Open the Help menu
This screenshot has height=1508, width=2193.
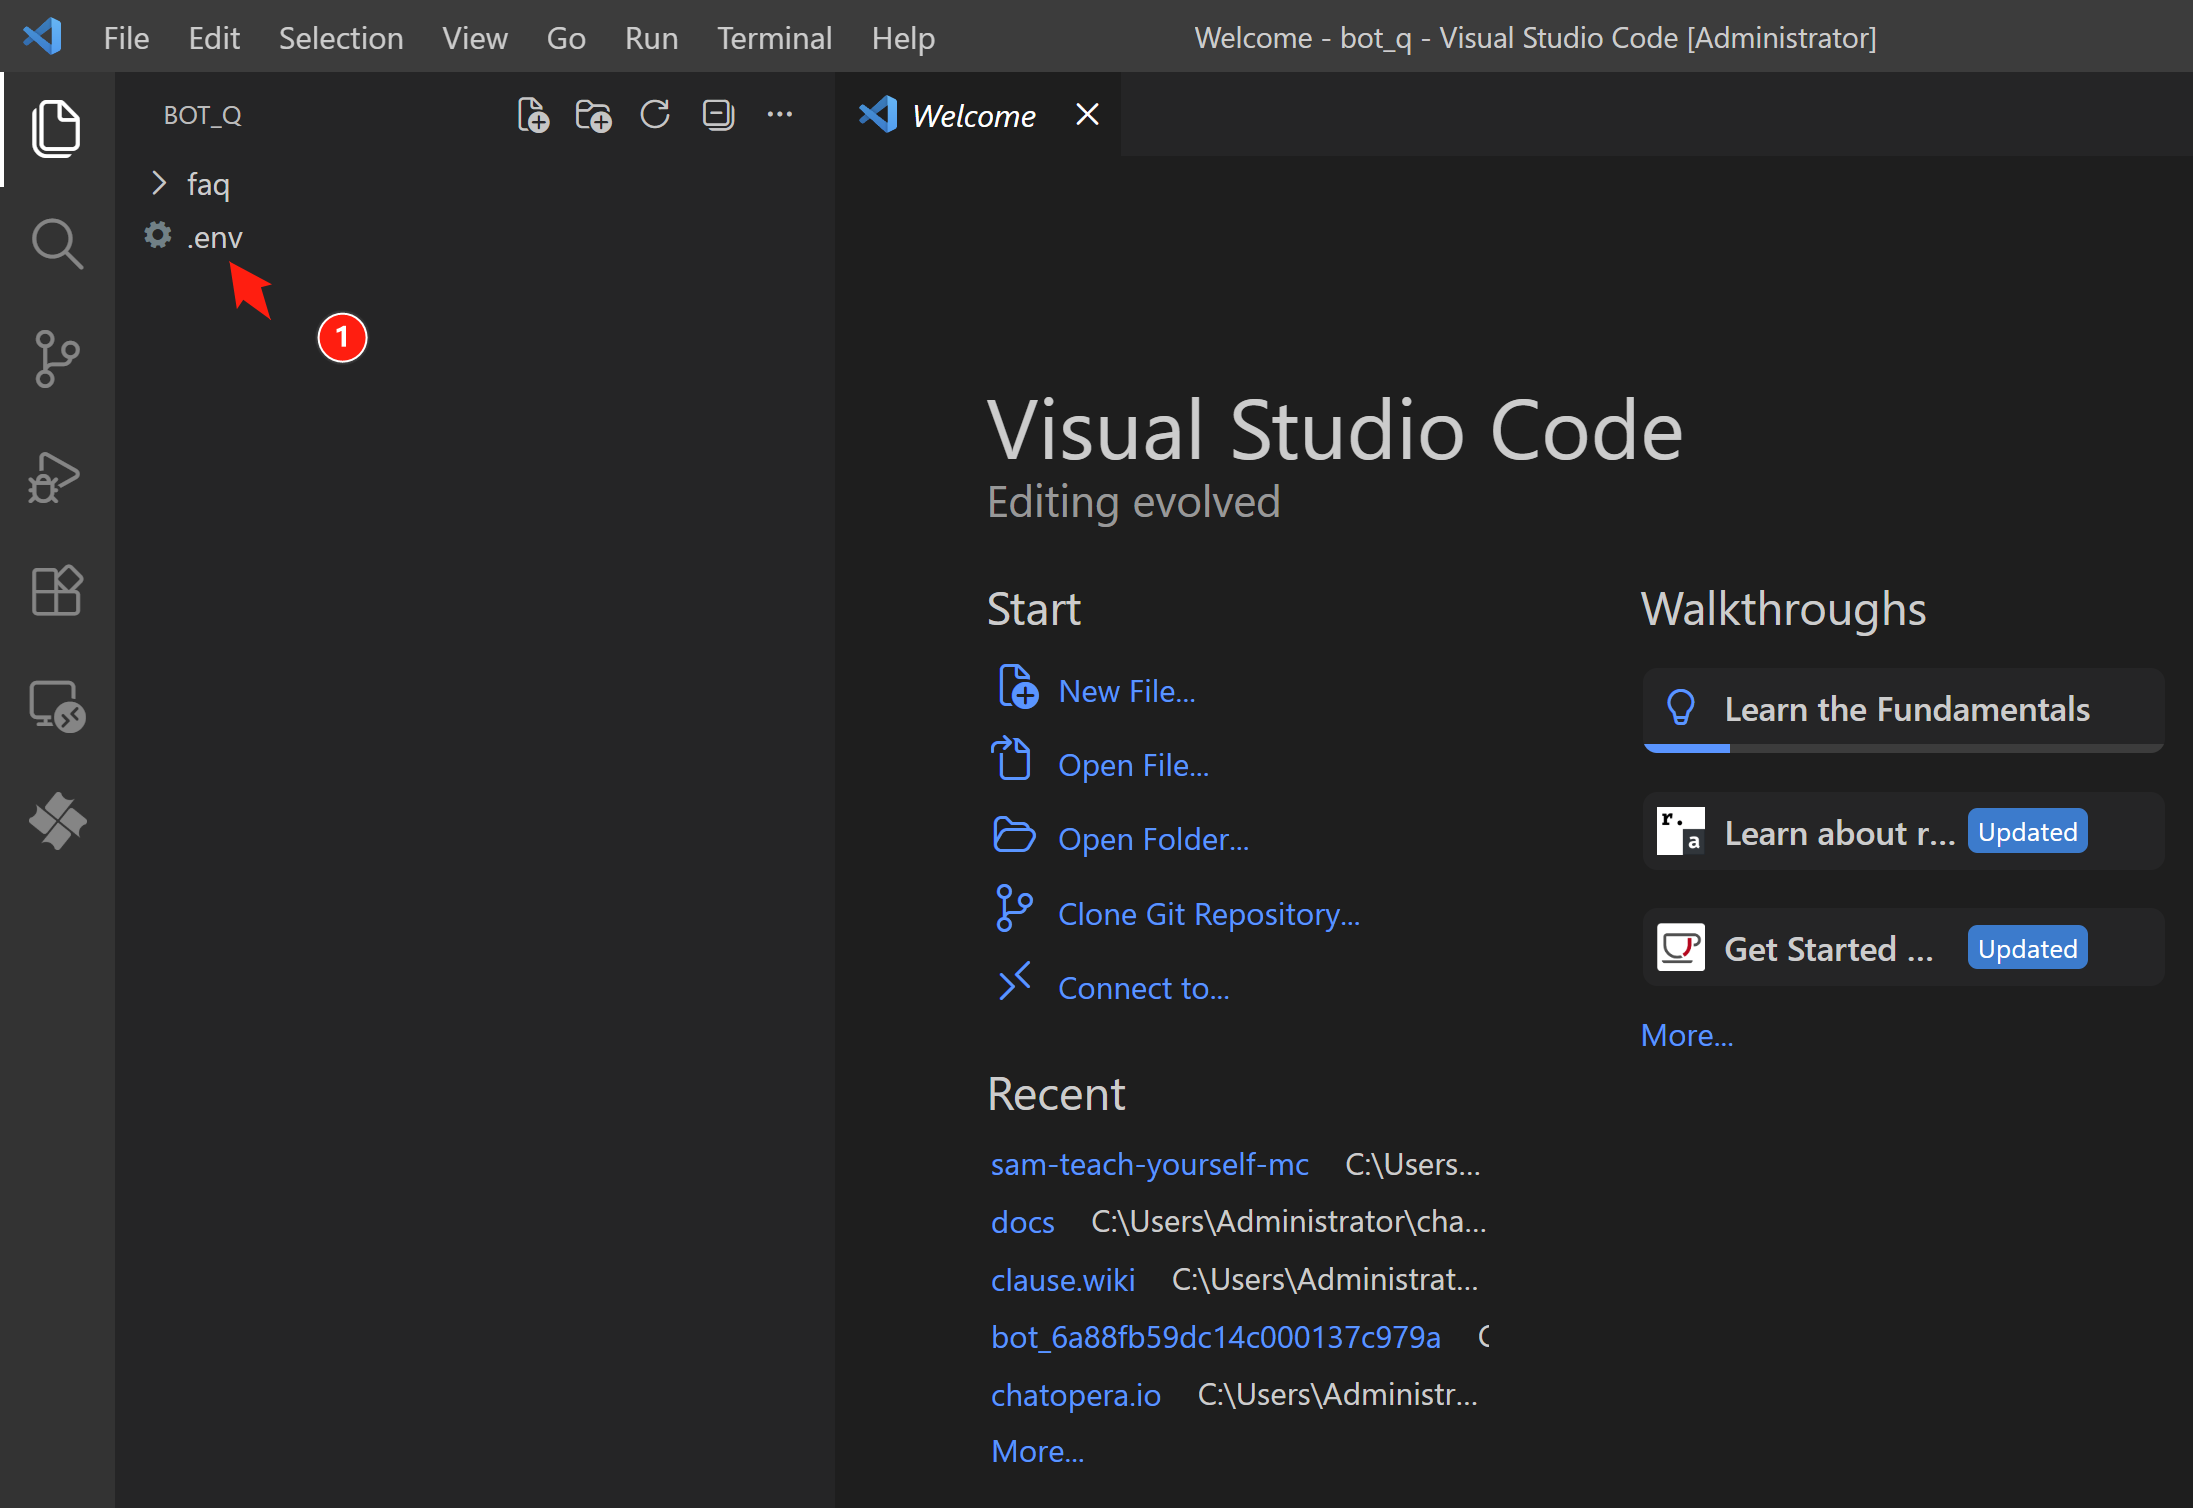tap(903, 38)
